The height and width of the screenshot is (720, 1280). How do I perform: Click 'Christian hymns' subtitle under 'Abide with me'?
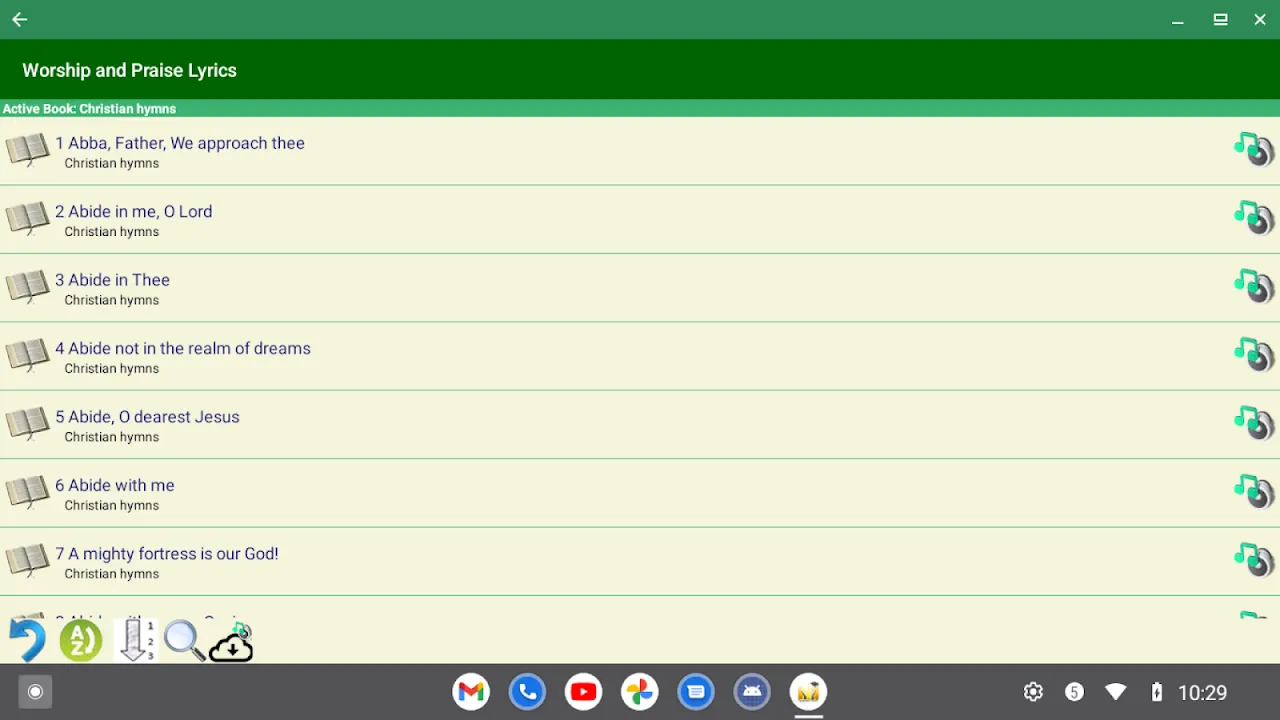[x=112, y=505]
